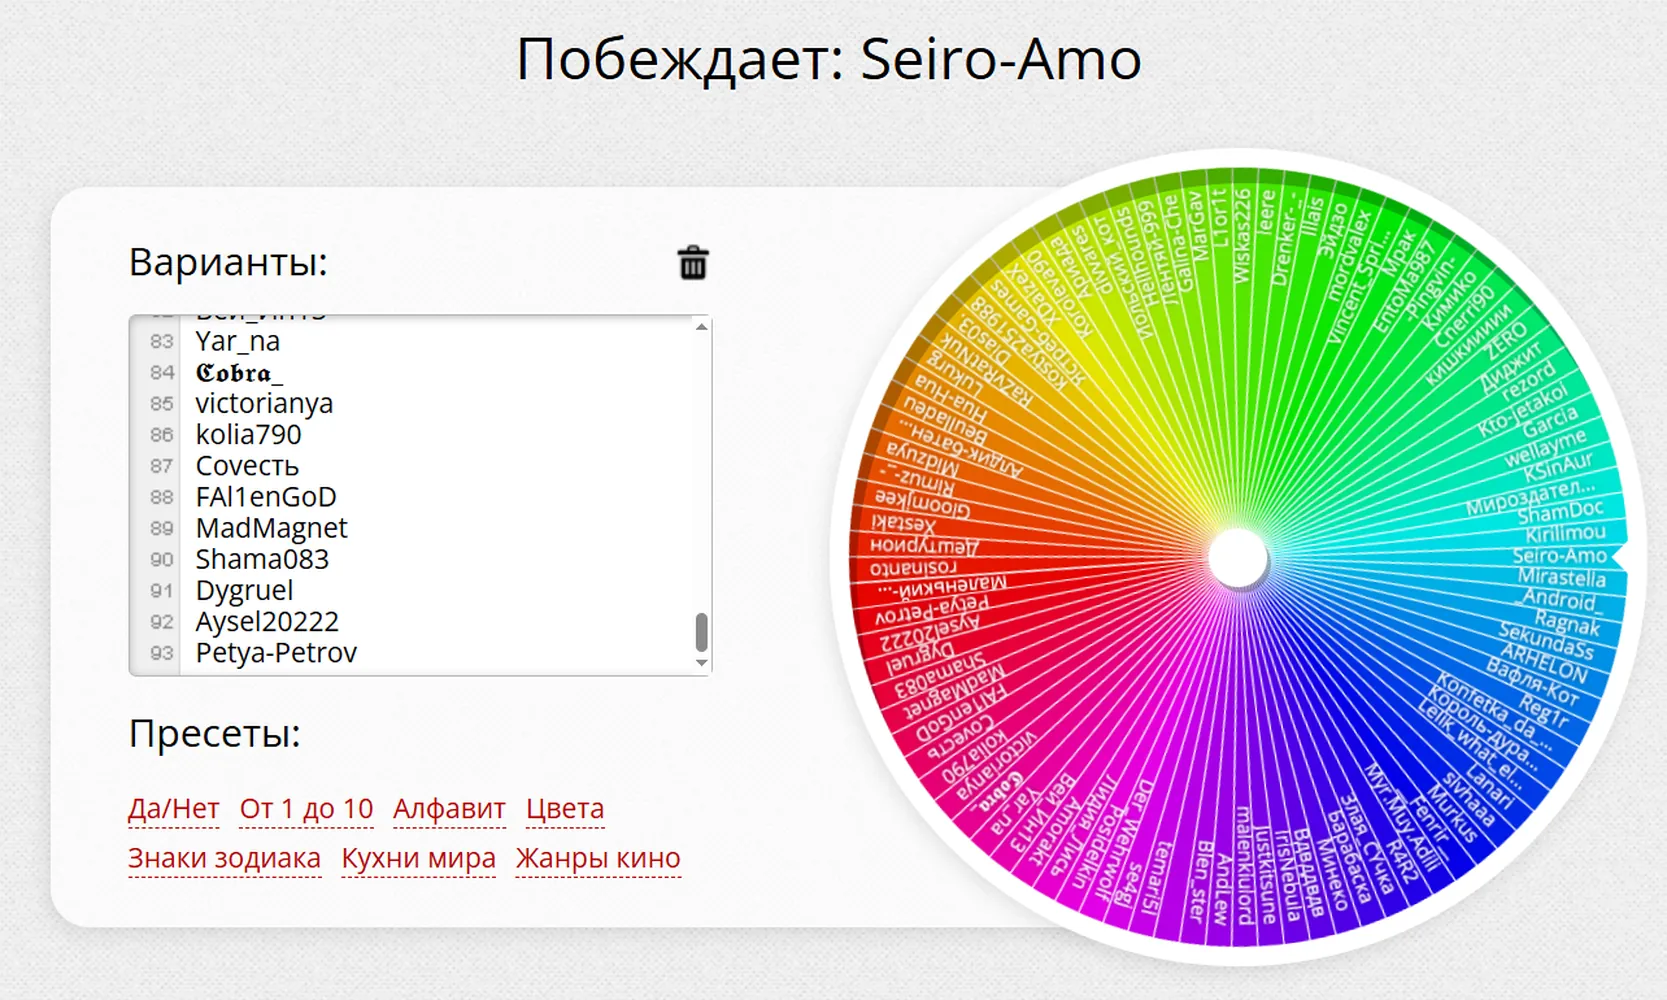Click the Garcia sector on the wheel
Viewport: 1667px width, 1000px height.
1549,421
